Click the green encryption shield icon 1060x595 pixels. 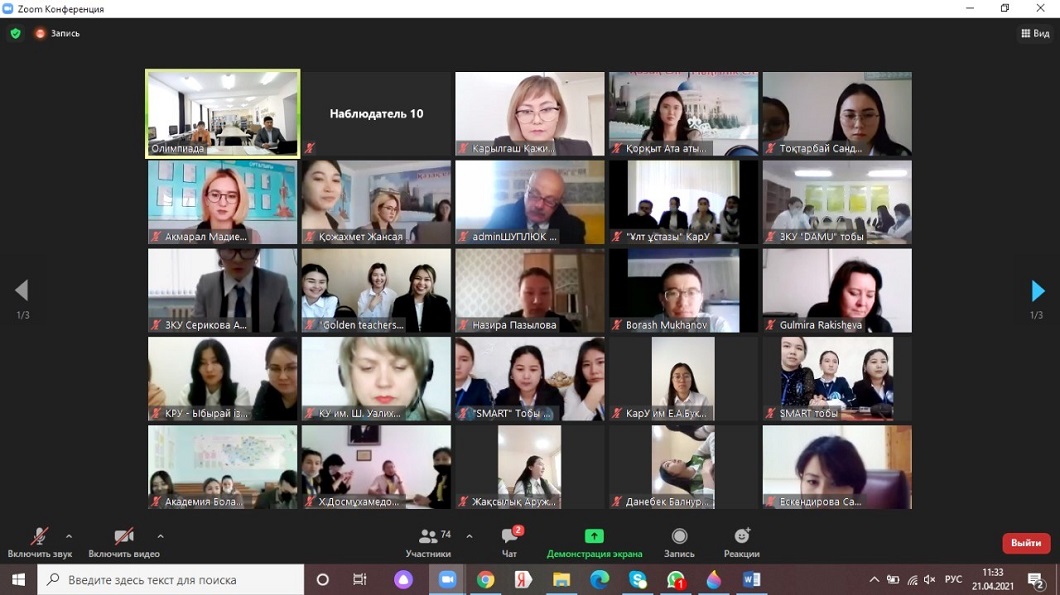[15, 33]
